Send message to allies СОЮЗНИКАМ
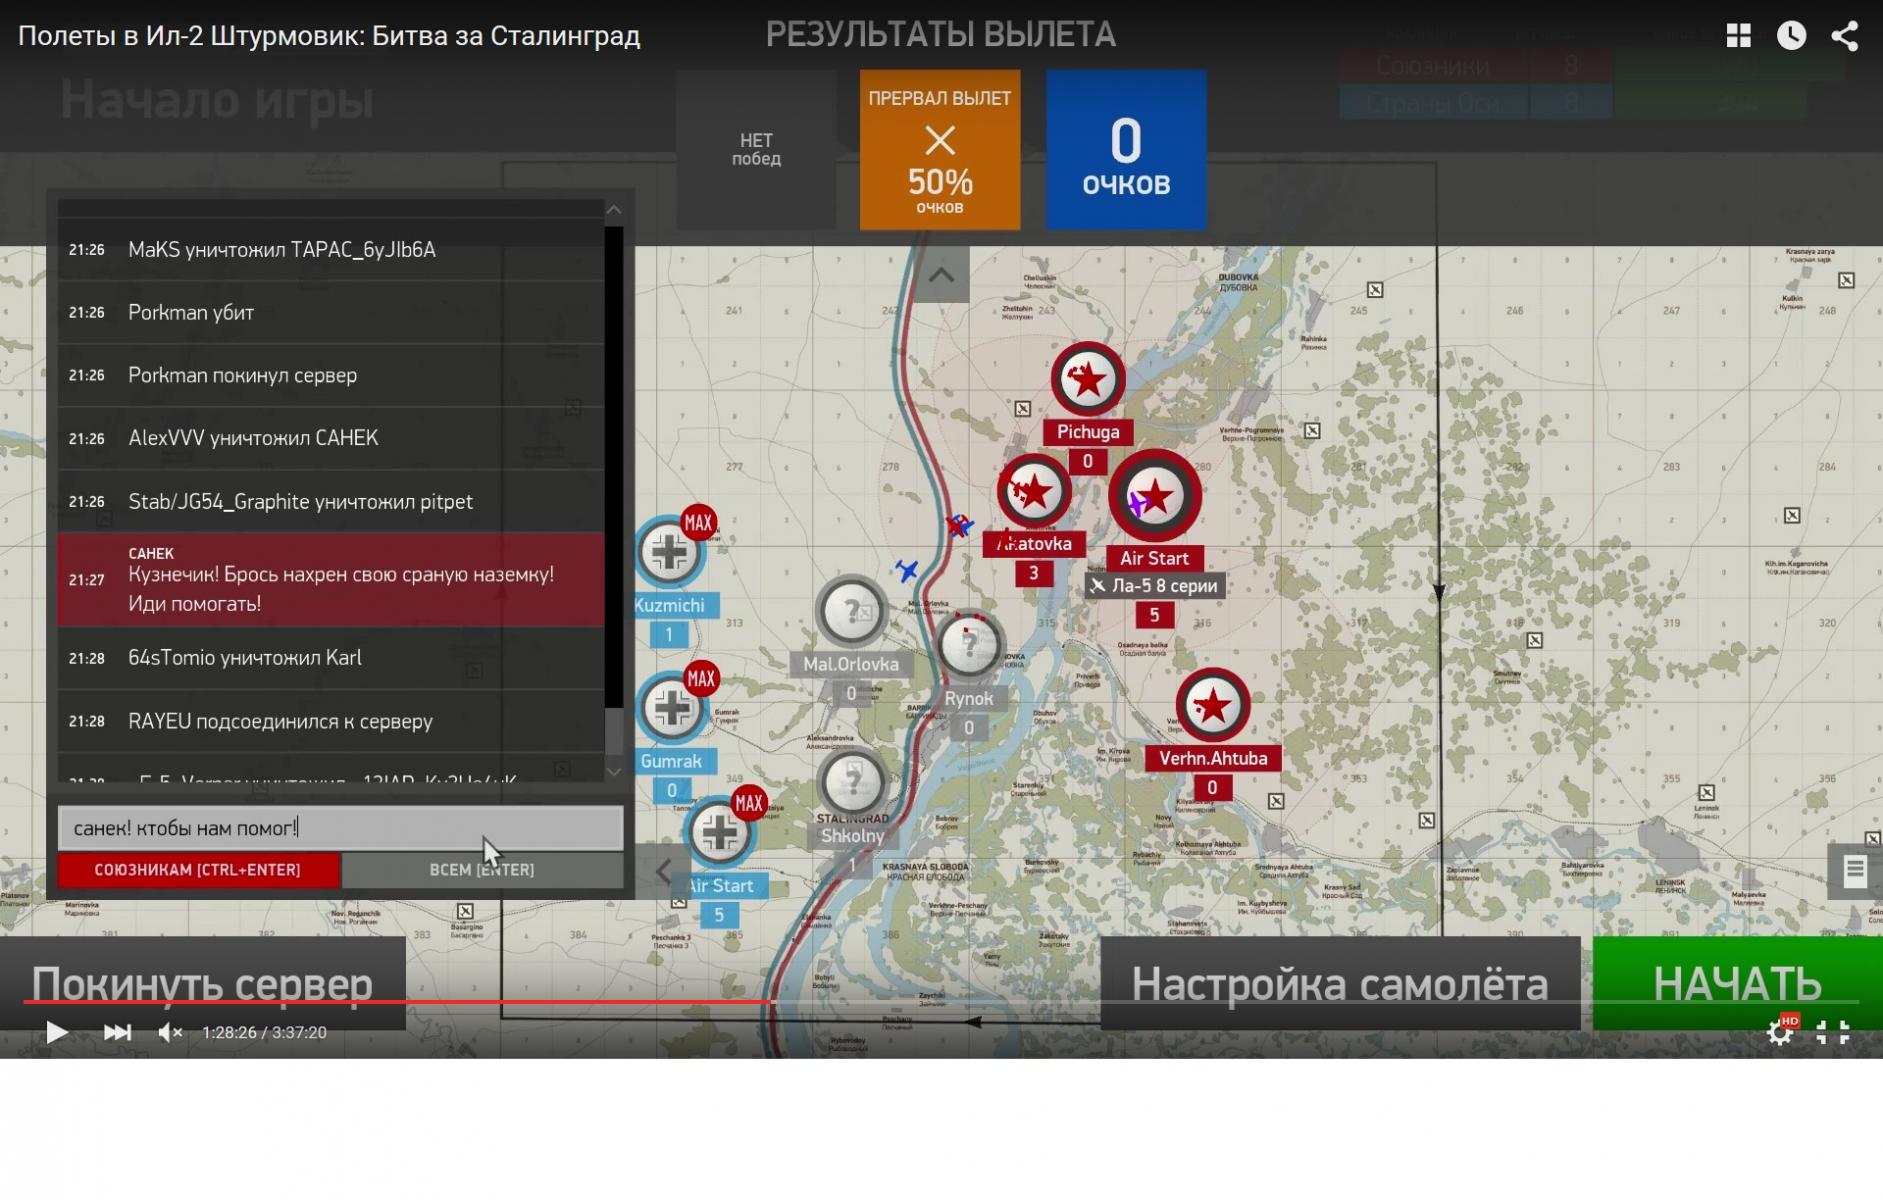This screenshot has height=1200, width=1883. (x=198, y=870)
